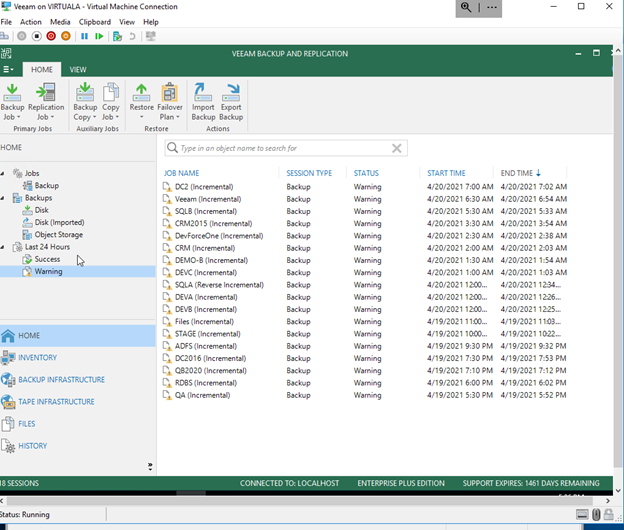
Task: Click the VM Reset (green play) icon
Action: point(99,36)
